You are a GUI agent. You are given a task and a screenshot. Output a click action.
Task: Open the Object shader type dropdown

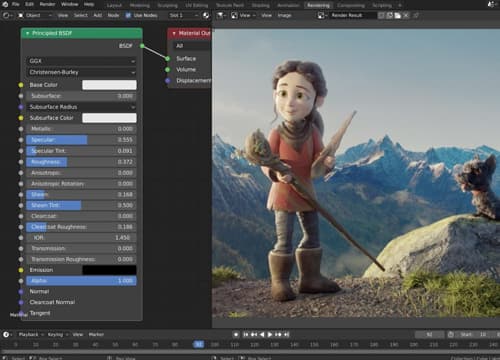click(36, 15)
